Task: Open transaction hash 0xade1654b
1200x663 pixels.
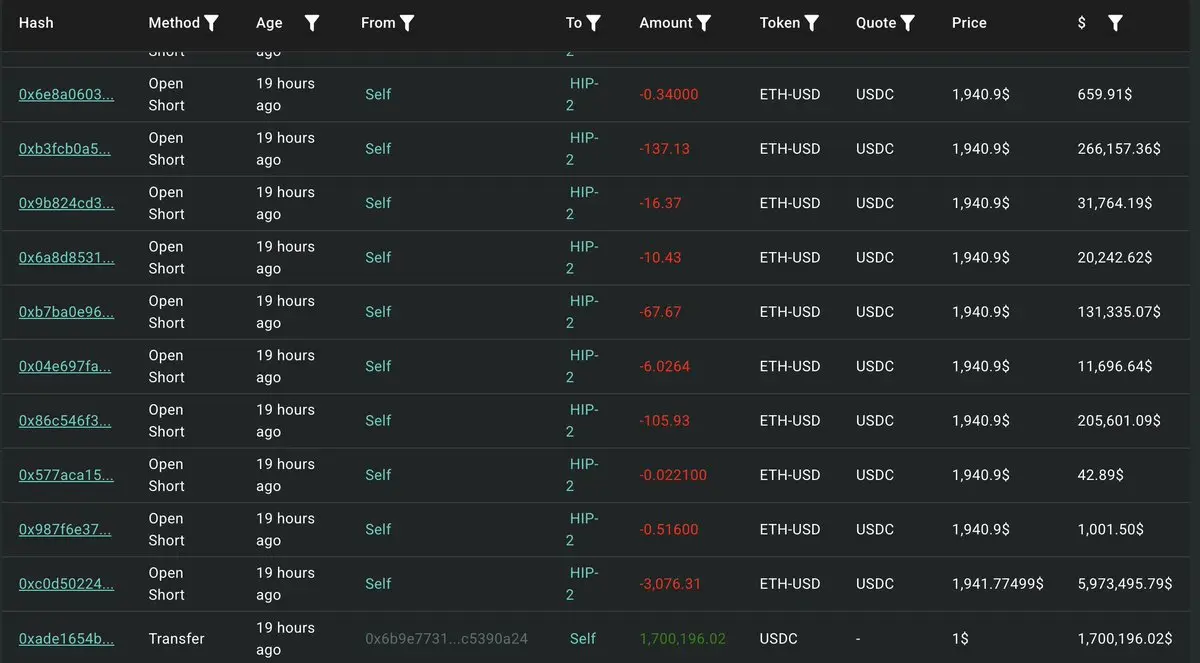Action: (66, 638)
